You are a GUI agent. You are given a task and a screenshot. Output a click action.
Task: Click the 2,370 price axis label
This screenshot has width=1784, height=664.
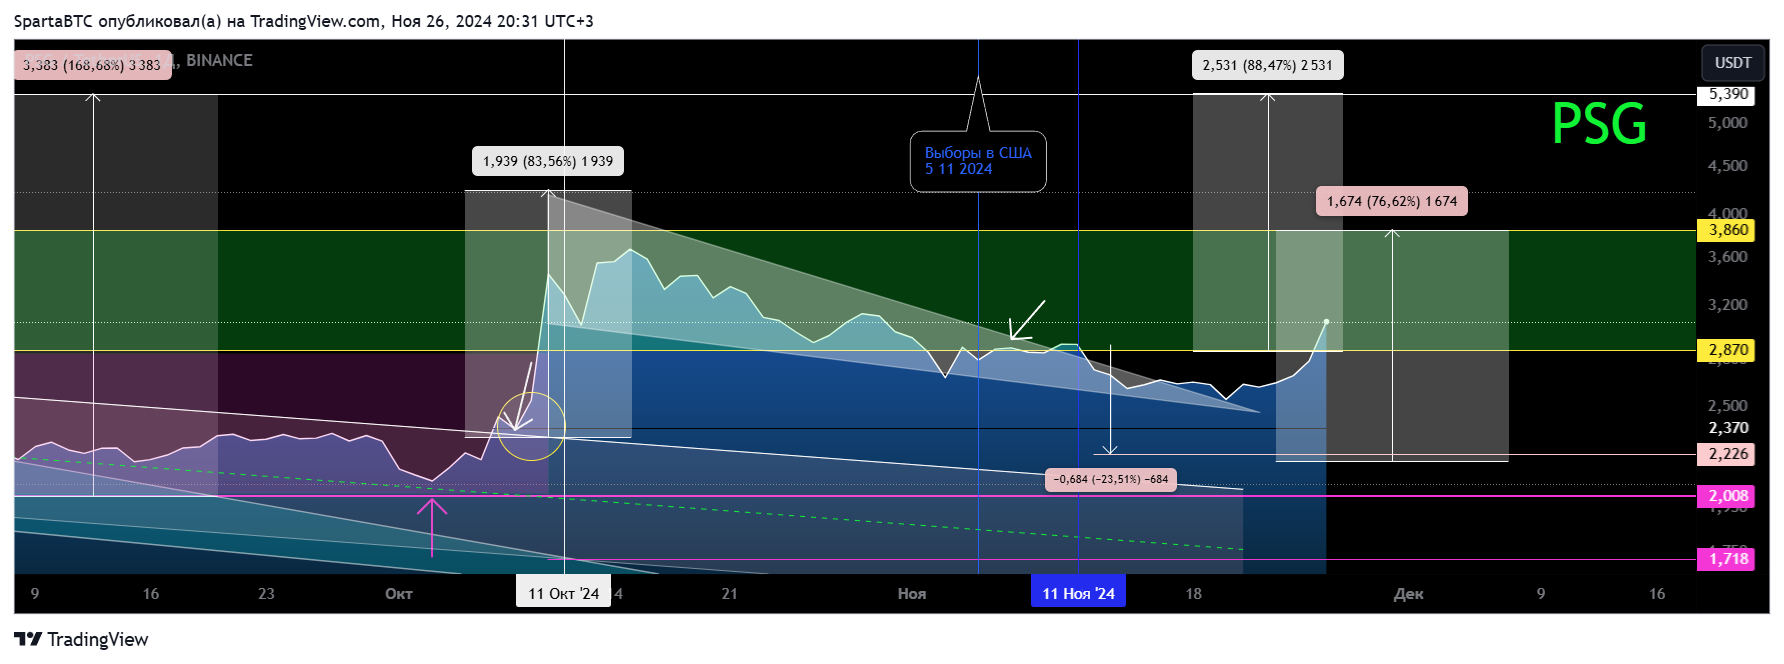(1727, 428)
